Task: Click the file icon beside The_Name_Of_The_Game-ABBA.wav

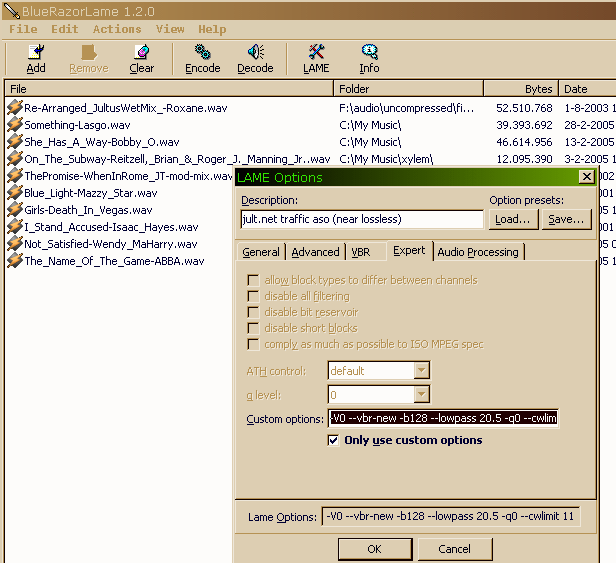Action: pos(15,261)
